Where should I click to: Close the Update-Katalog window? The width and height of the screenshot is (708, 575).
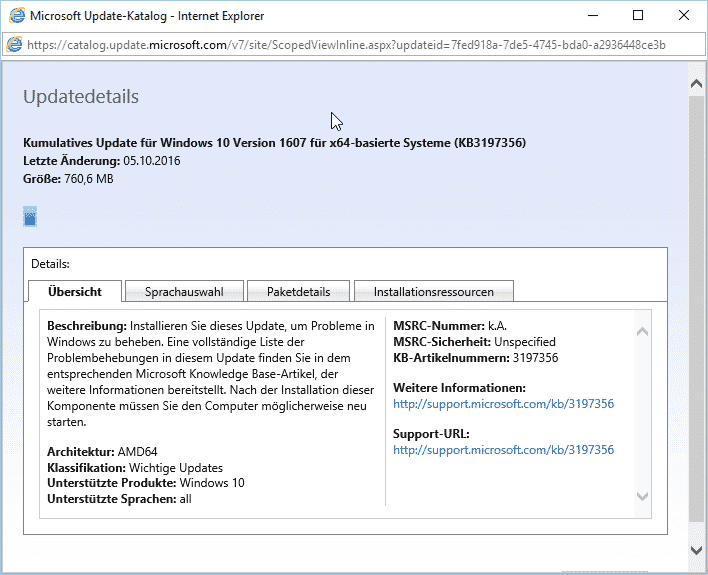click(x=684, y=15)
